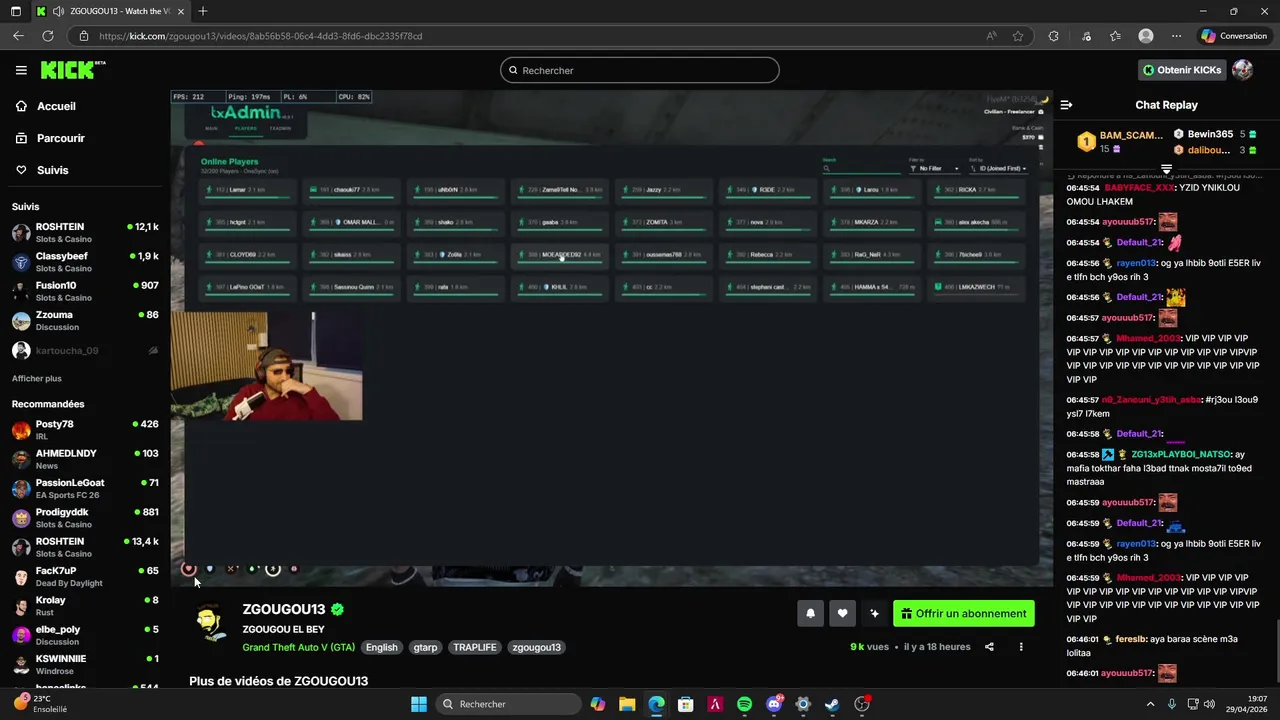Open offline channel kartoucha_09
This screenshot has height=720, width=1280.
tap(85, 351)
